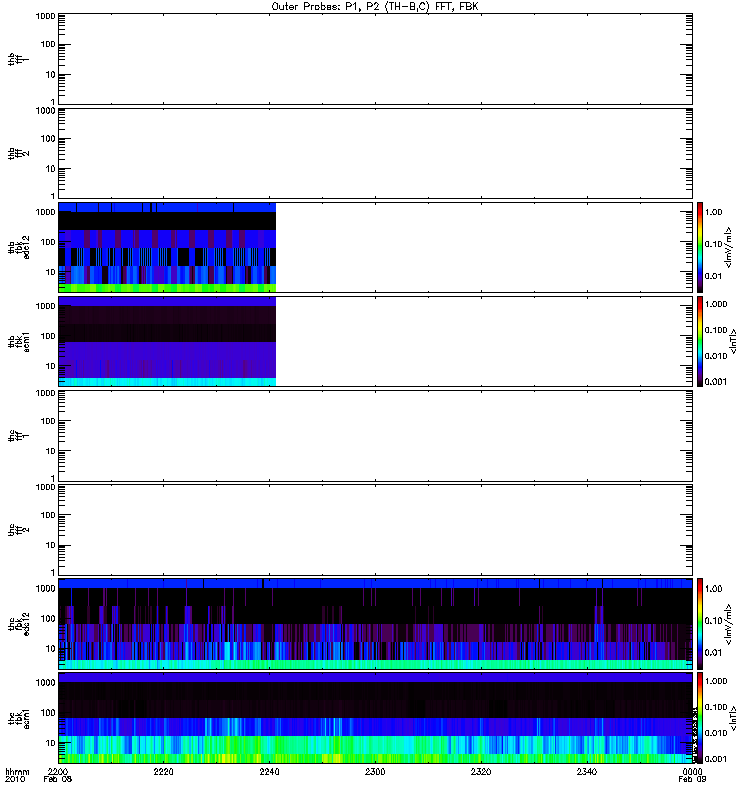Screen dimensions: 750x800
Task: Click the thc fbk scm1 color bar
Action: click(700, 718)
